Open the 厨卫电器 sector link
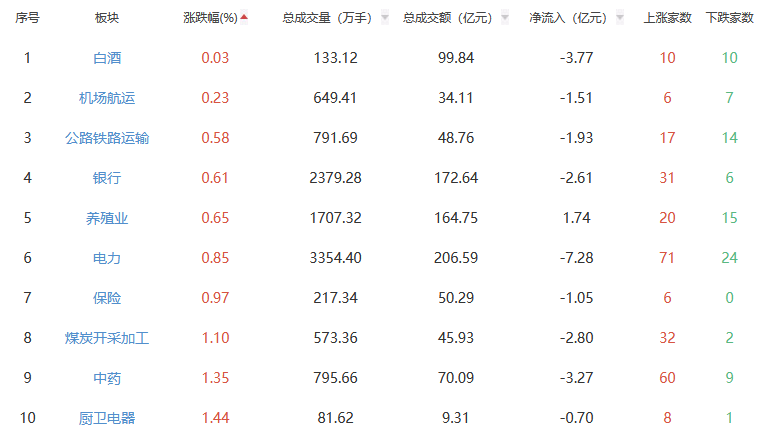 (x=106, y=418)
